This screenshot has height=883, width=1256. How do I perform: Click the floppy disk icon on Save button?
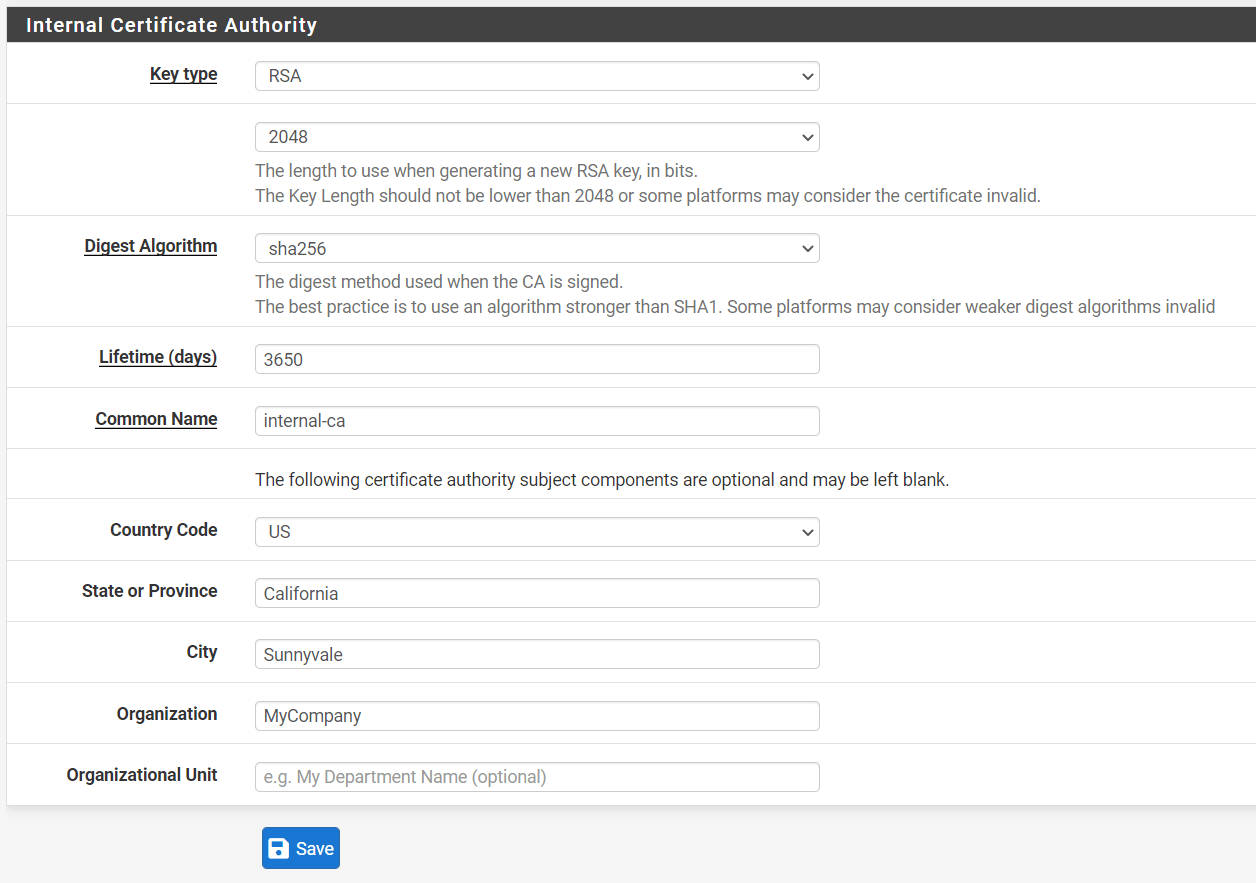pos(277,847)
